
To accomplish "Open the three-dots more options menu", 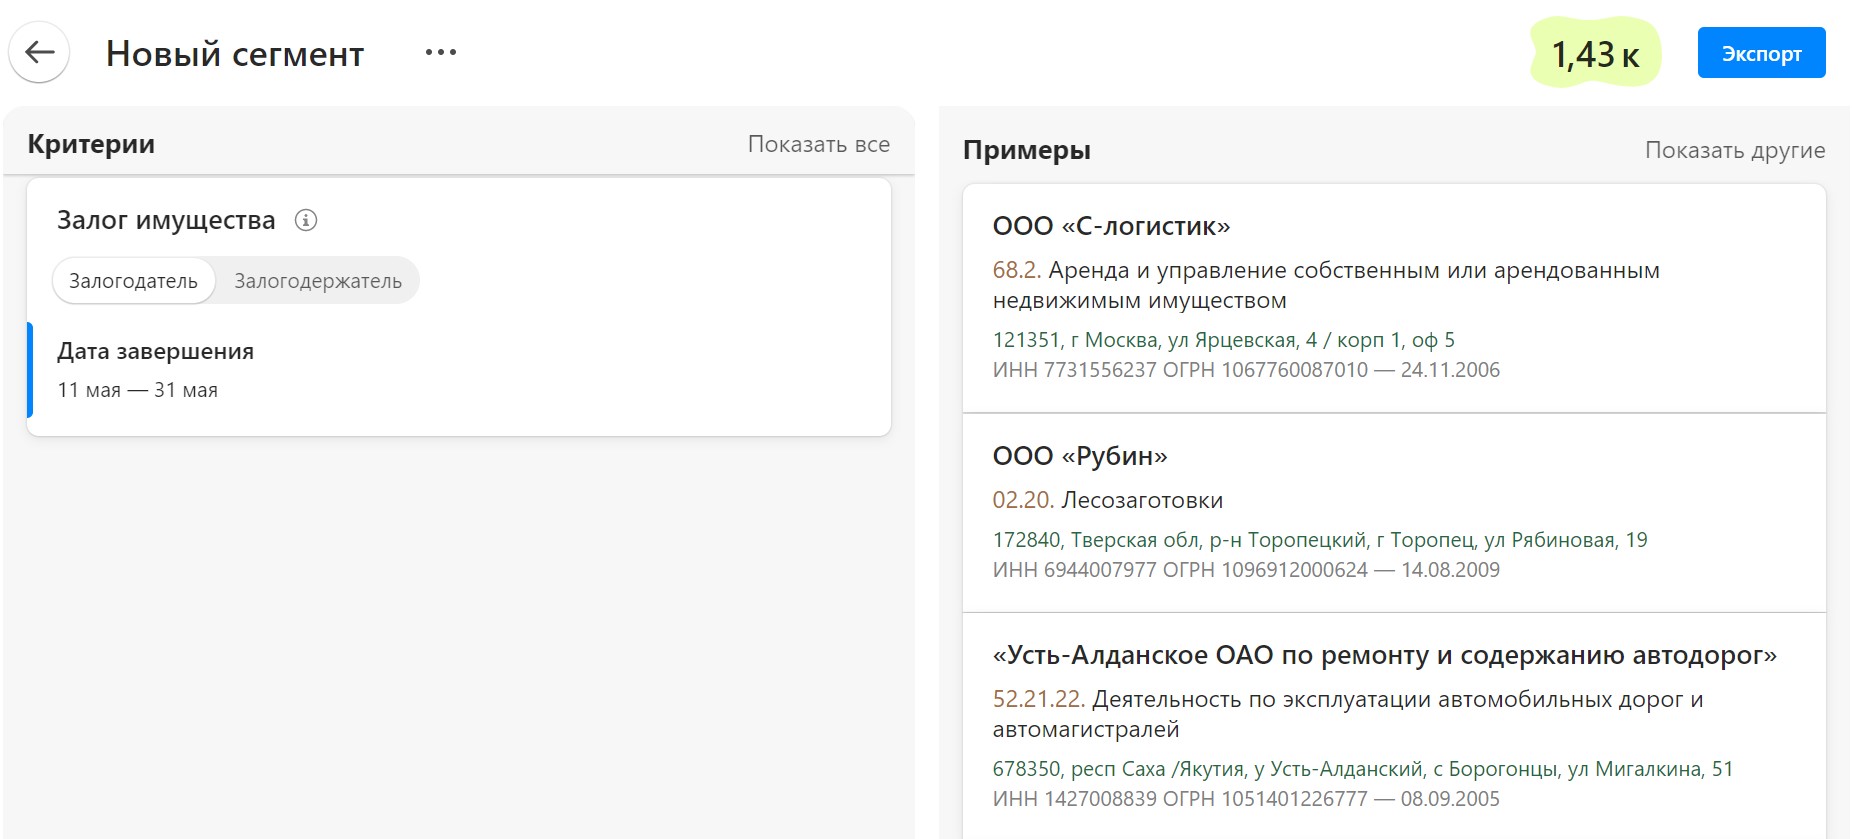I will tap(440, 53).
